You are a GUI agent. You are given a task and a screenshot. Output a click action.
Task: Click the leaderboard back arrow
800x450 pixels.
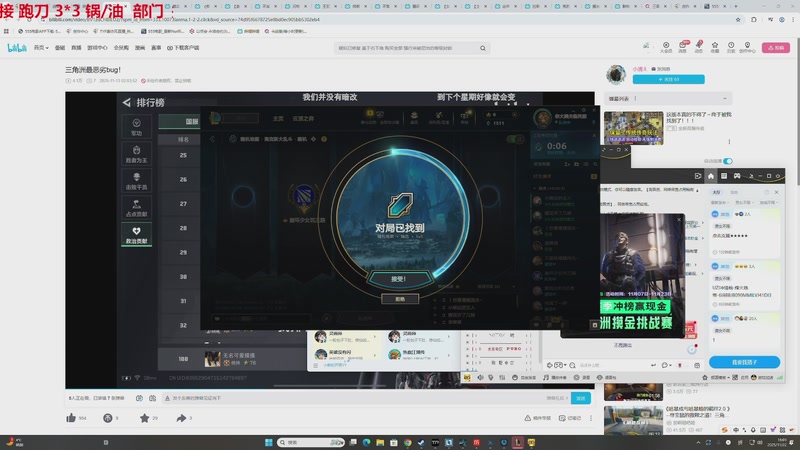click(127, 103)
